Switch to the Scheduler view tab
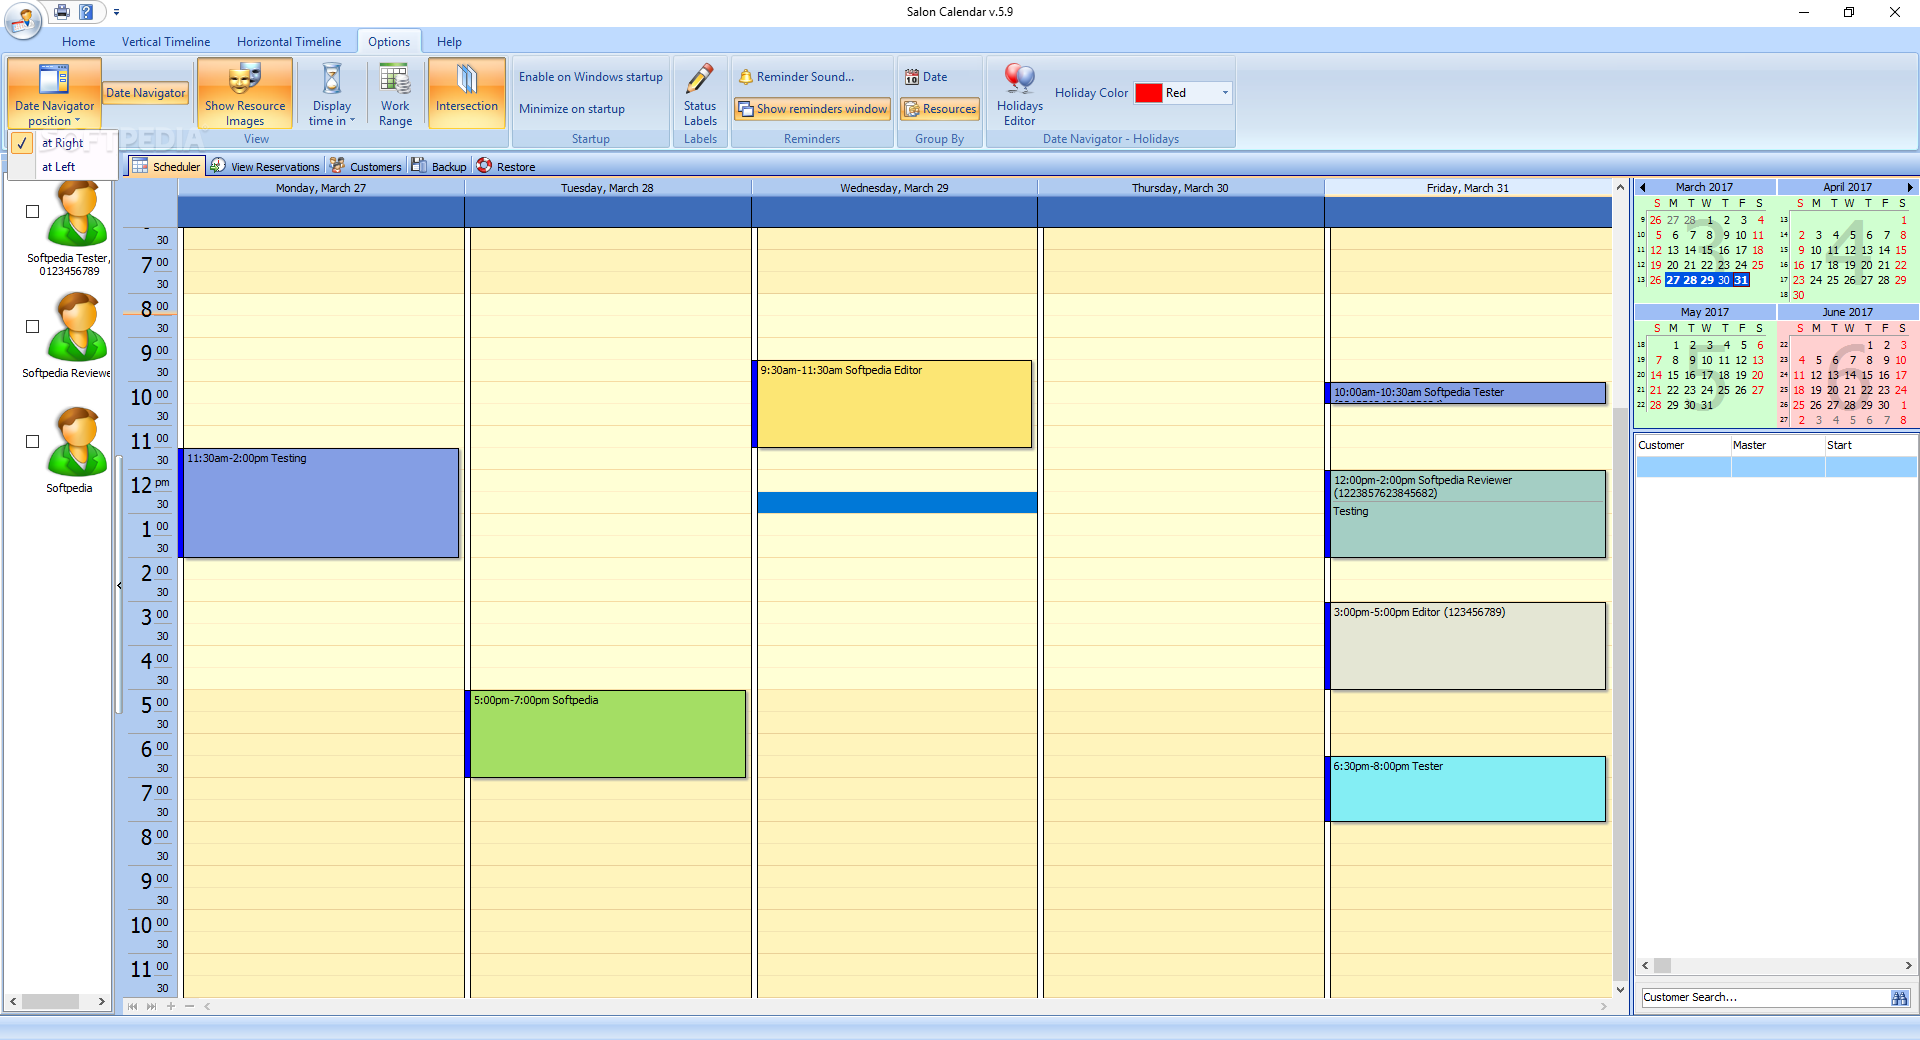1920x1040 pixels. tap(166, 166)
